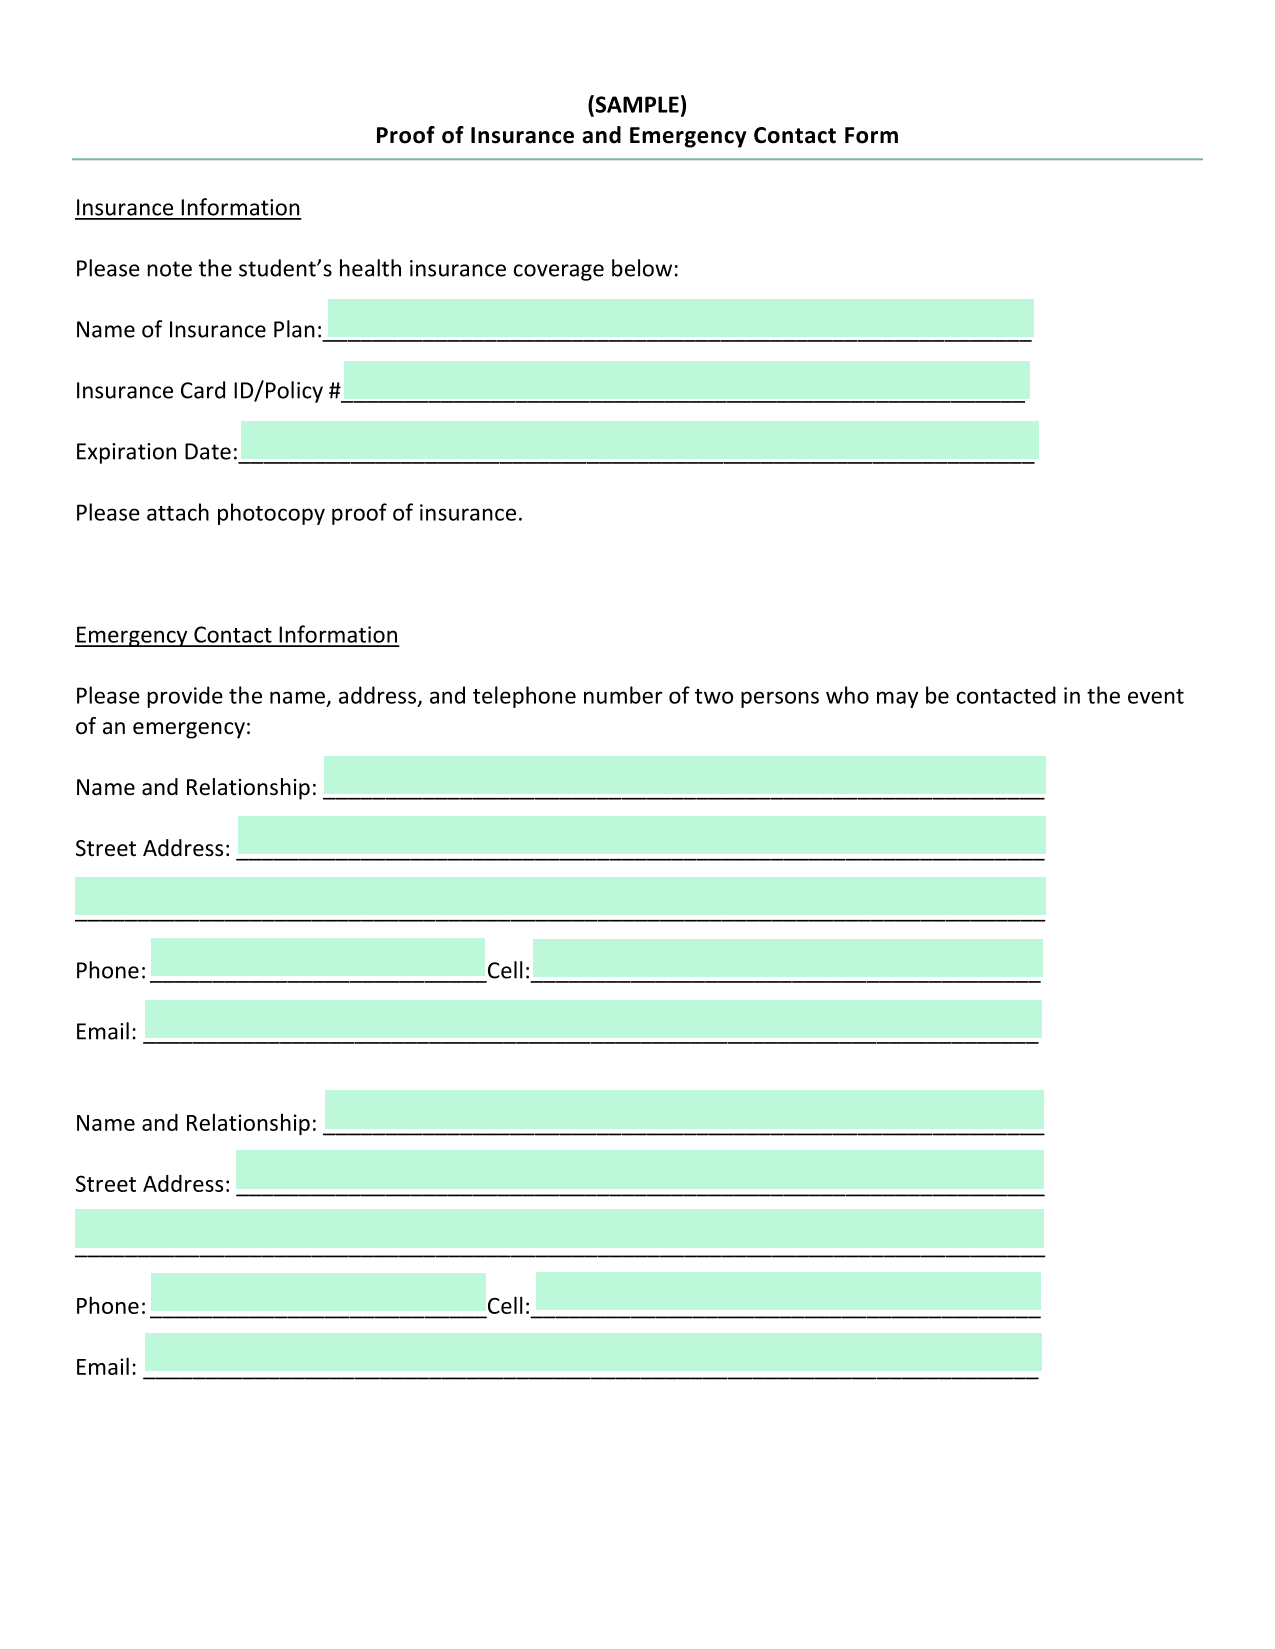This screenshot has width=1275, height=1649.
Task: Click first contact Phone field
Action: tap(318, 957)
